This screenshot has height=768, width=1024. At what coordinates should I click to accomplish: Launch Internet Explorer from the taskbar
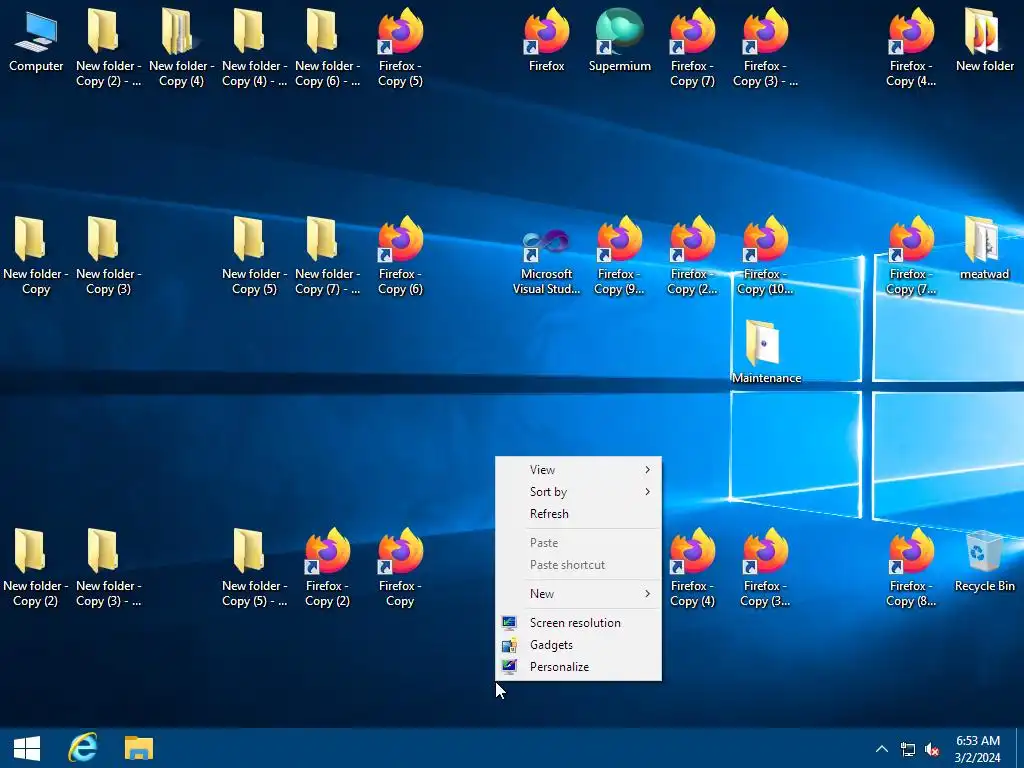[x=83, y=748]
